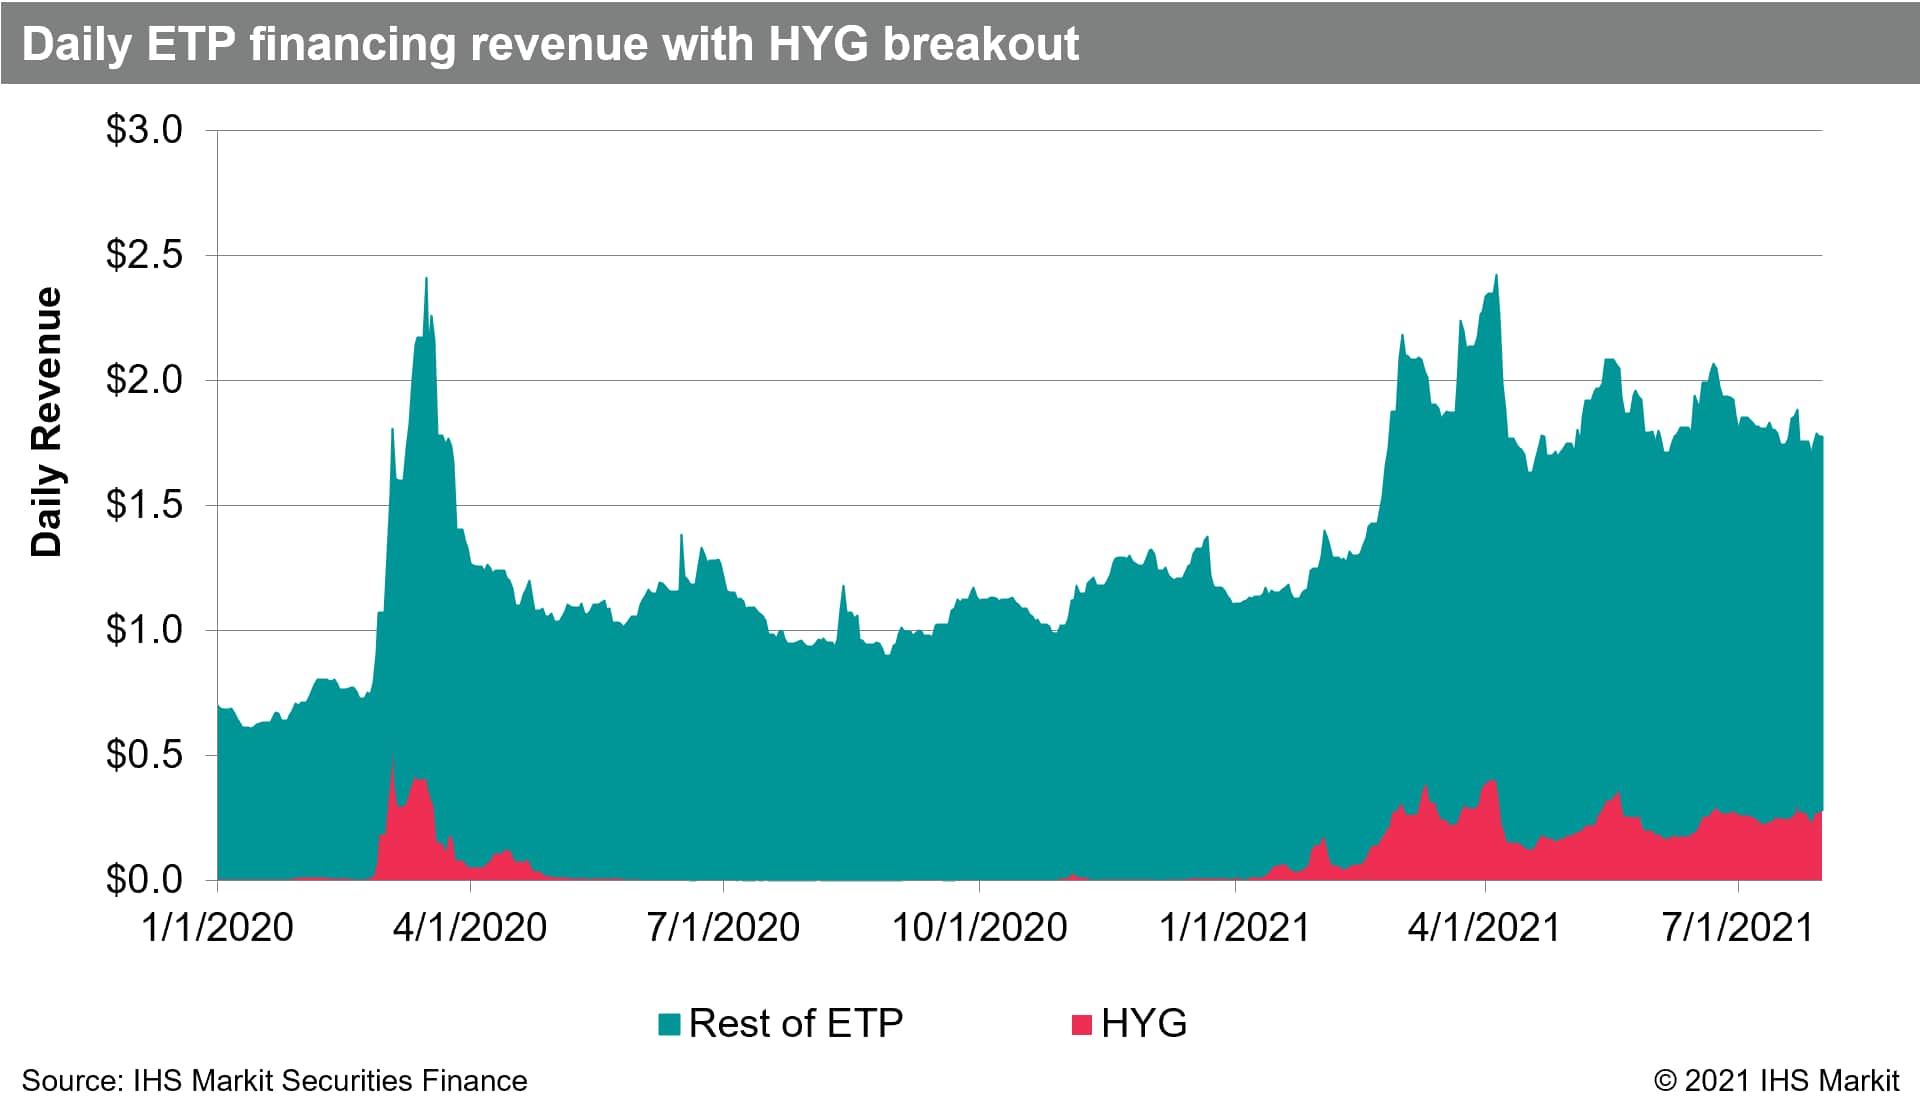The height and width of the screenshot is (1104, 1921).
Task: Click the teal Rest of ETP legend swatch
Action: point(669,1024)
